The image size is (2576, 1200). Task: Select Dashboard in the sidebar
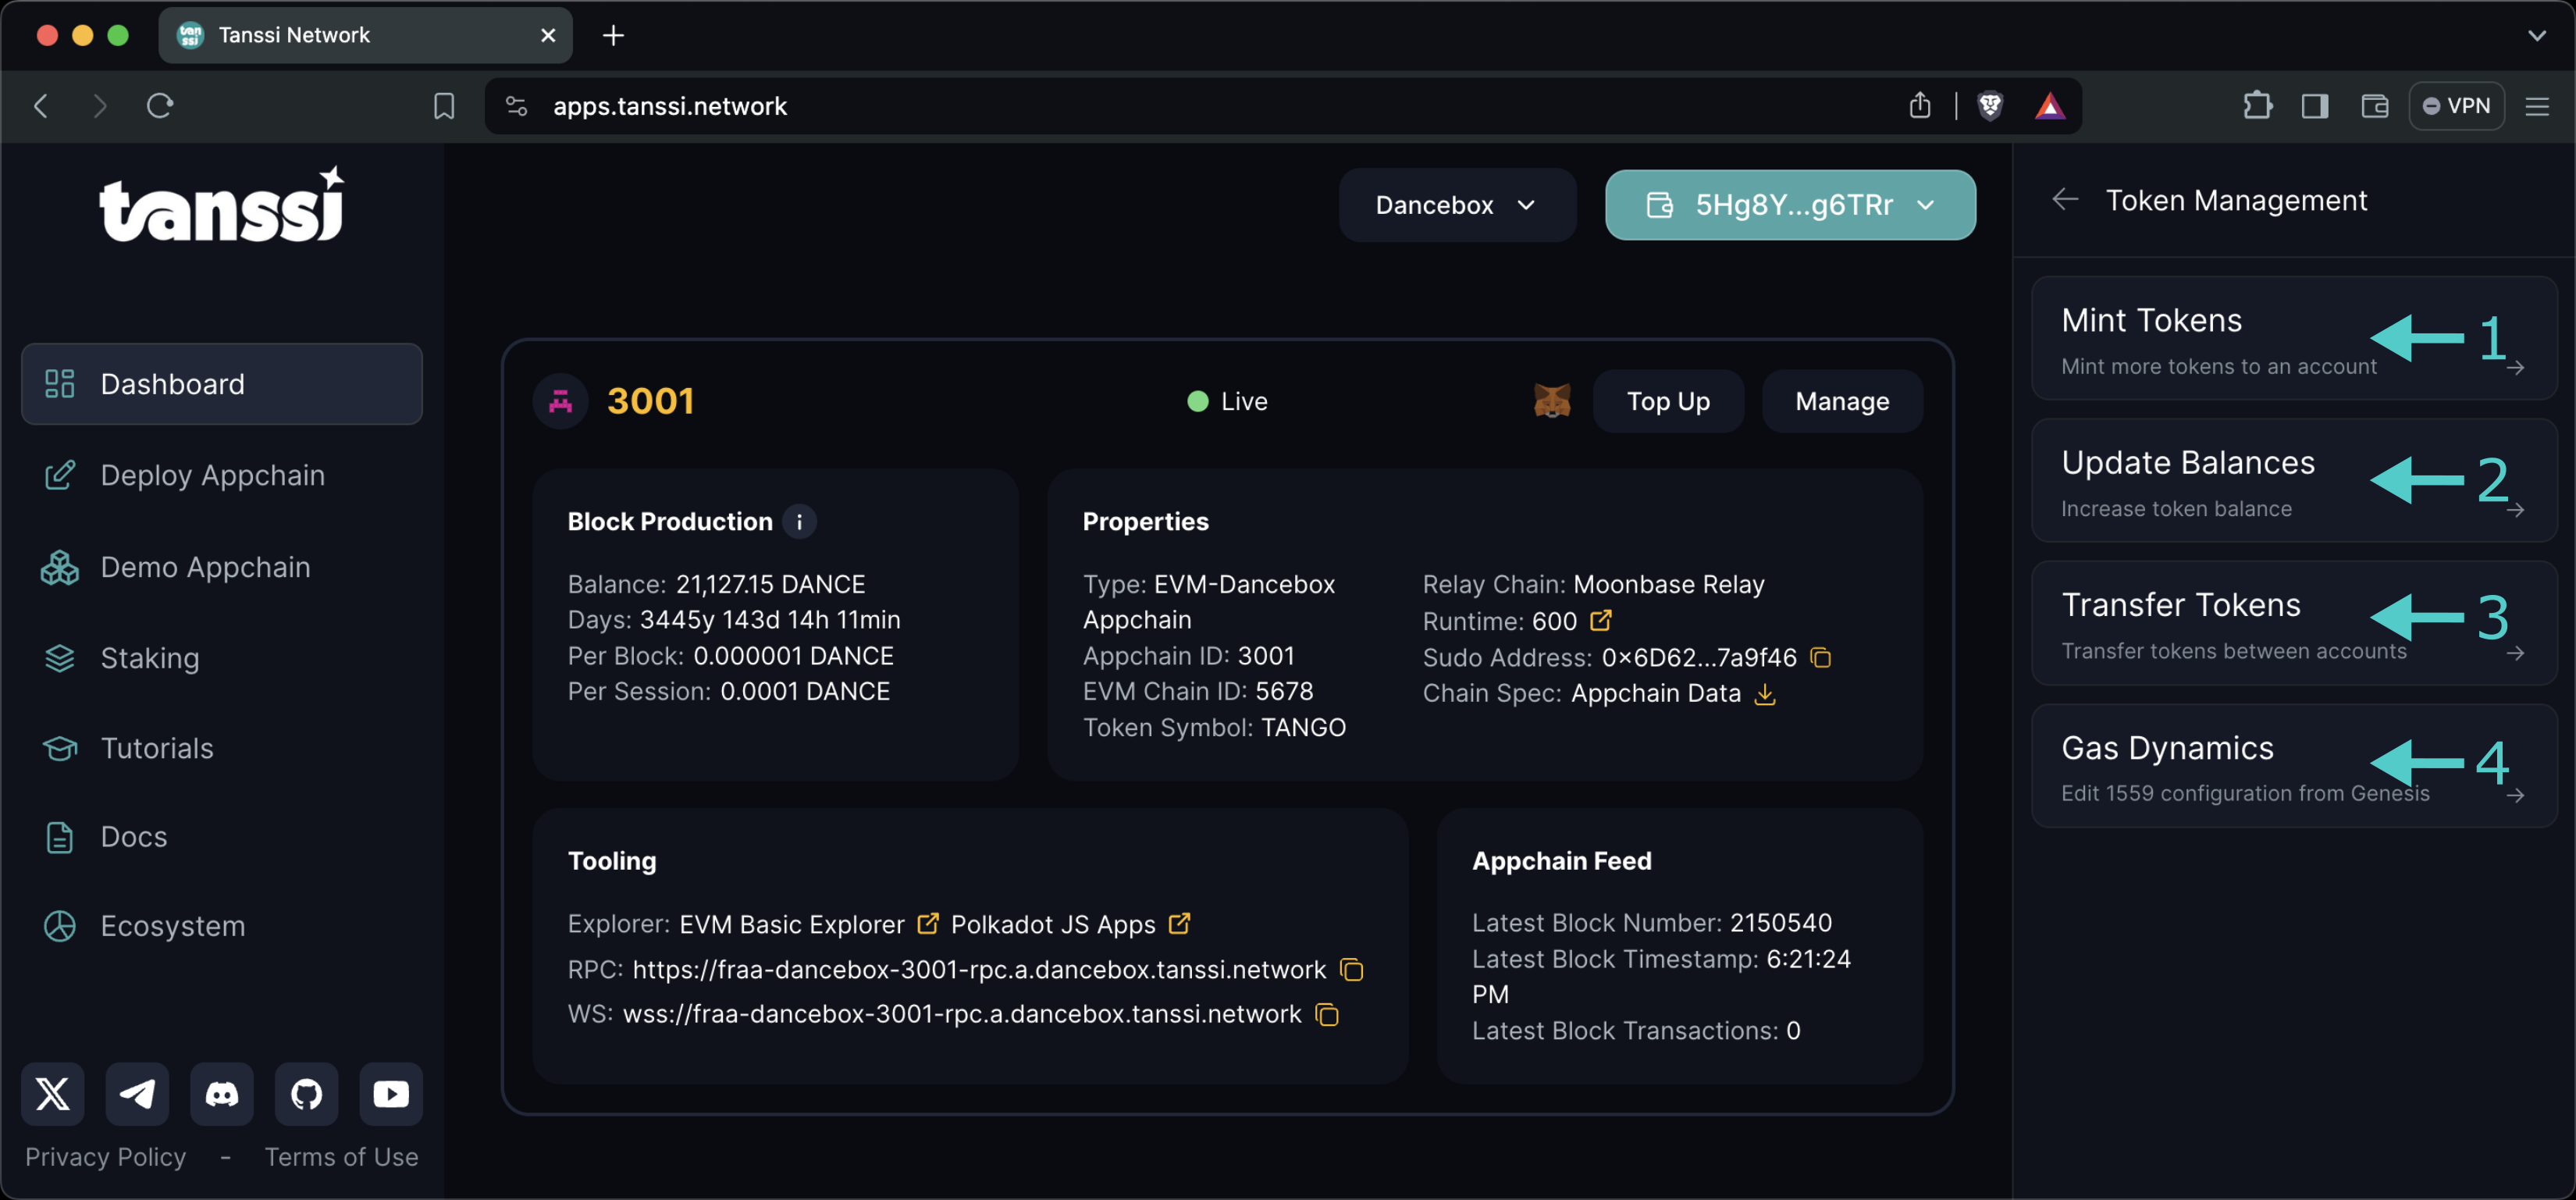222,384
